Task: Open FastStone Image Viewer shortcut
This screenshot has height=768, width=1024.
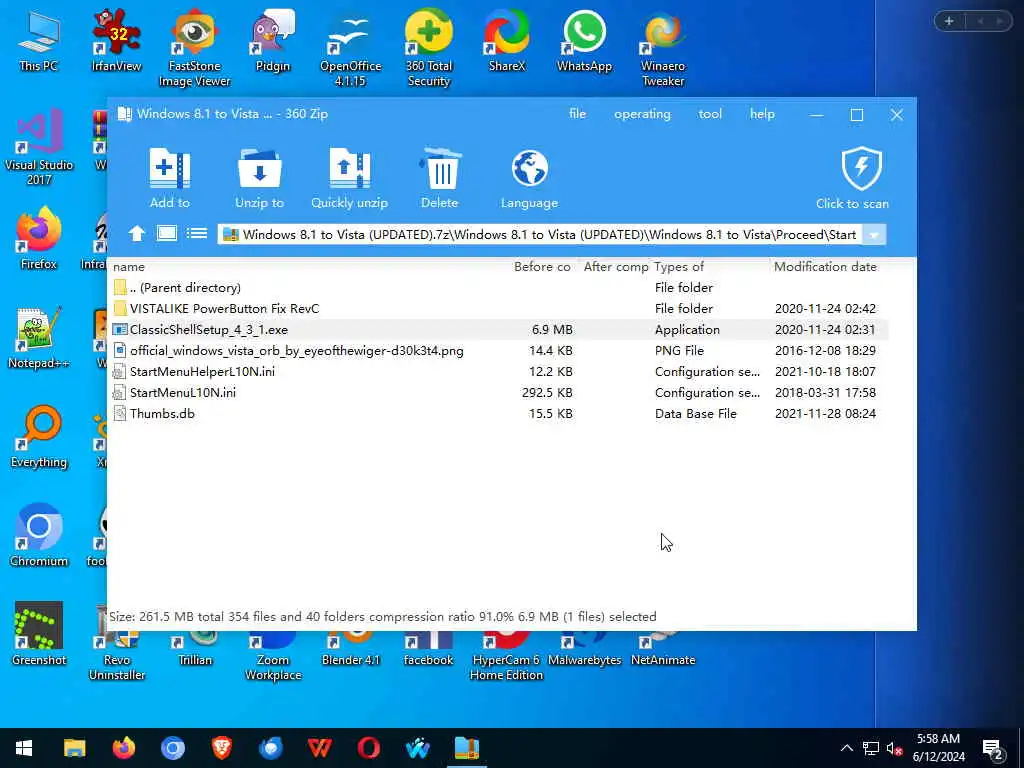Action: tap(195, 48)
